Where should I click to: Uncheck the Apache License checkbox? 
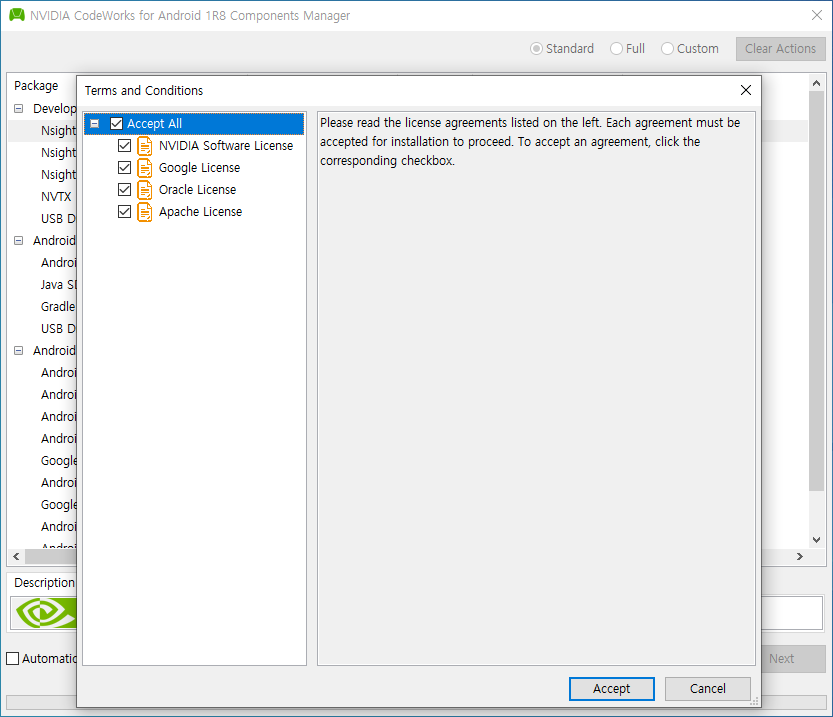tap(124, 212)
